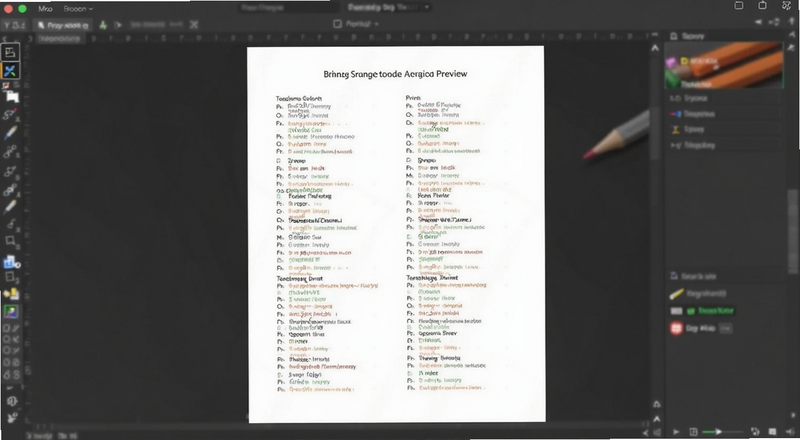Image resolution: width=800 pixels, height=440 pixels.
Task: Select the row with the blue arrow icon in right panel
Action: (723, 114)
